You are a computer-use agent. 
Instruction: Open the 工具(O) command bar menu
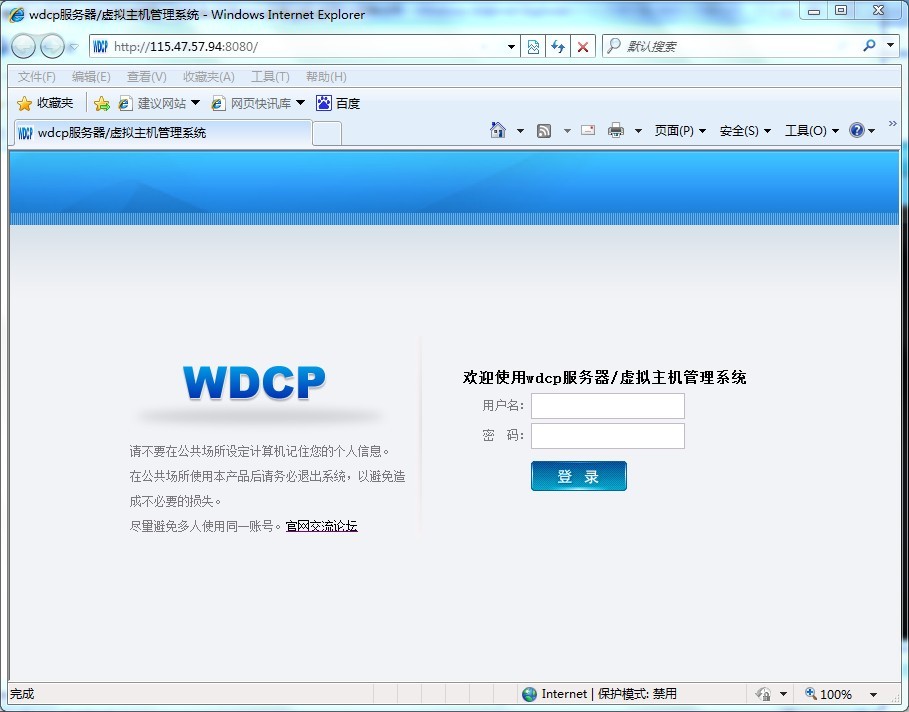click(812, 130)
